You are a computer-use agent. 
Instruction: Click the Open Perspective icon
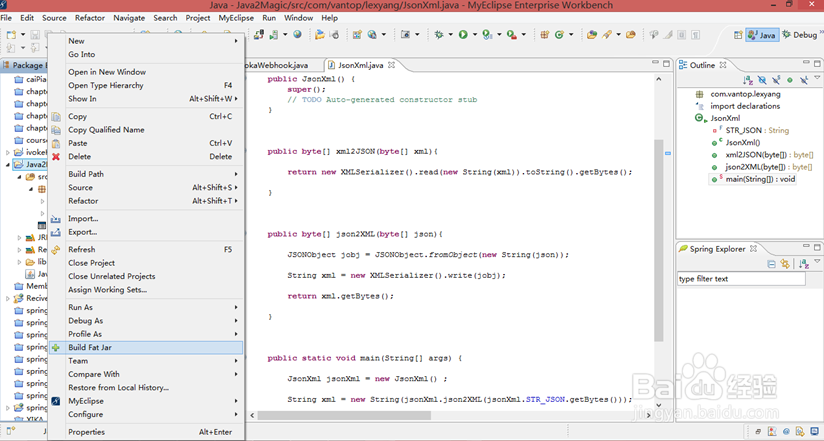coord(738,35)
